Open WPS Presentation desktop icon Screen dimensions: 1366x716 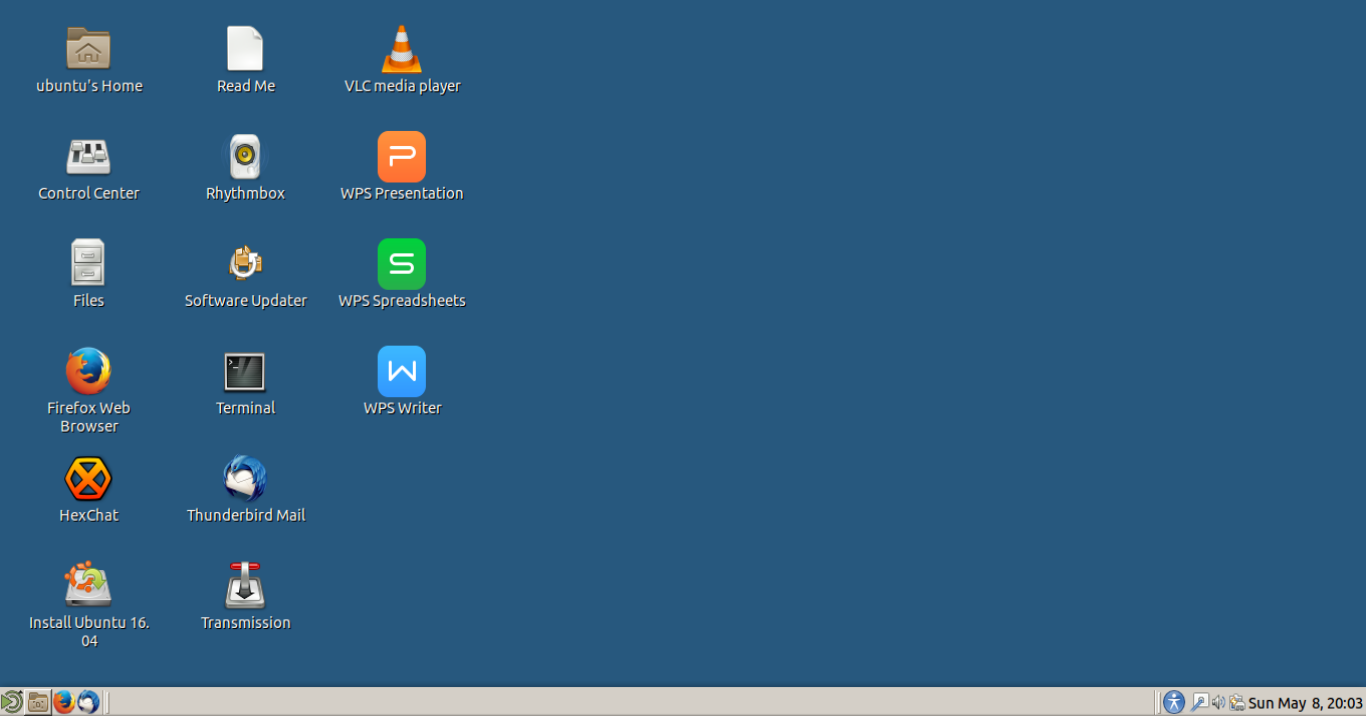coord(402,156)
